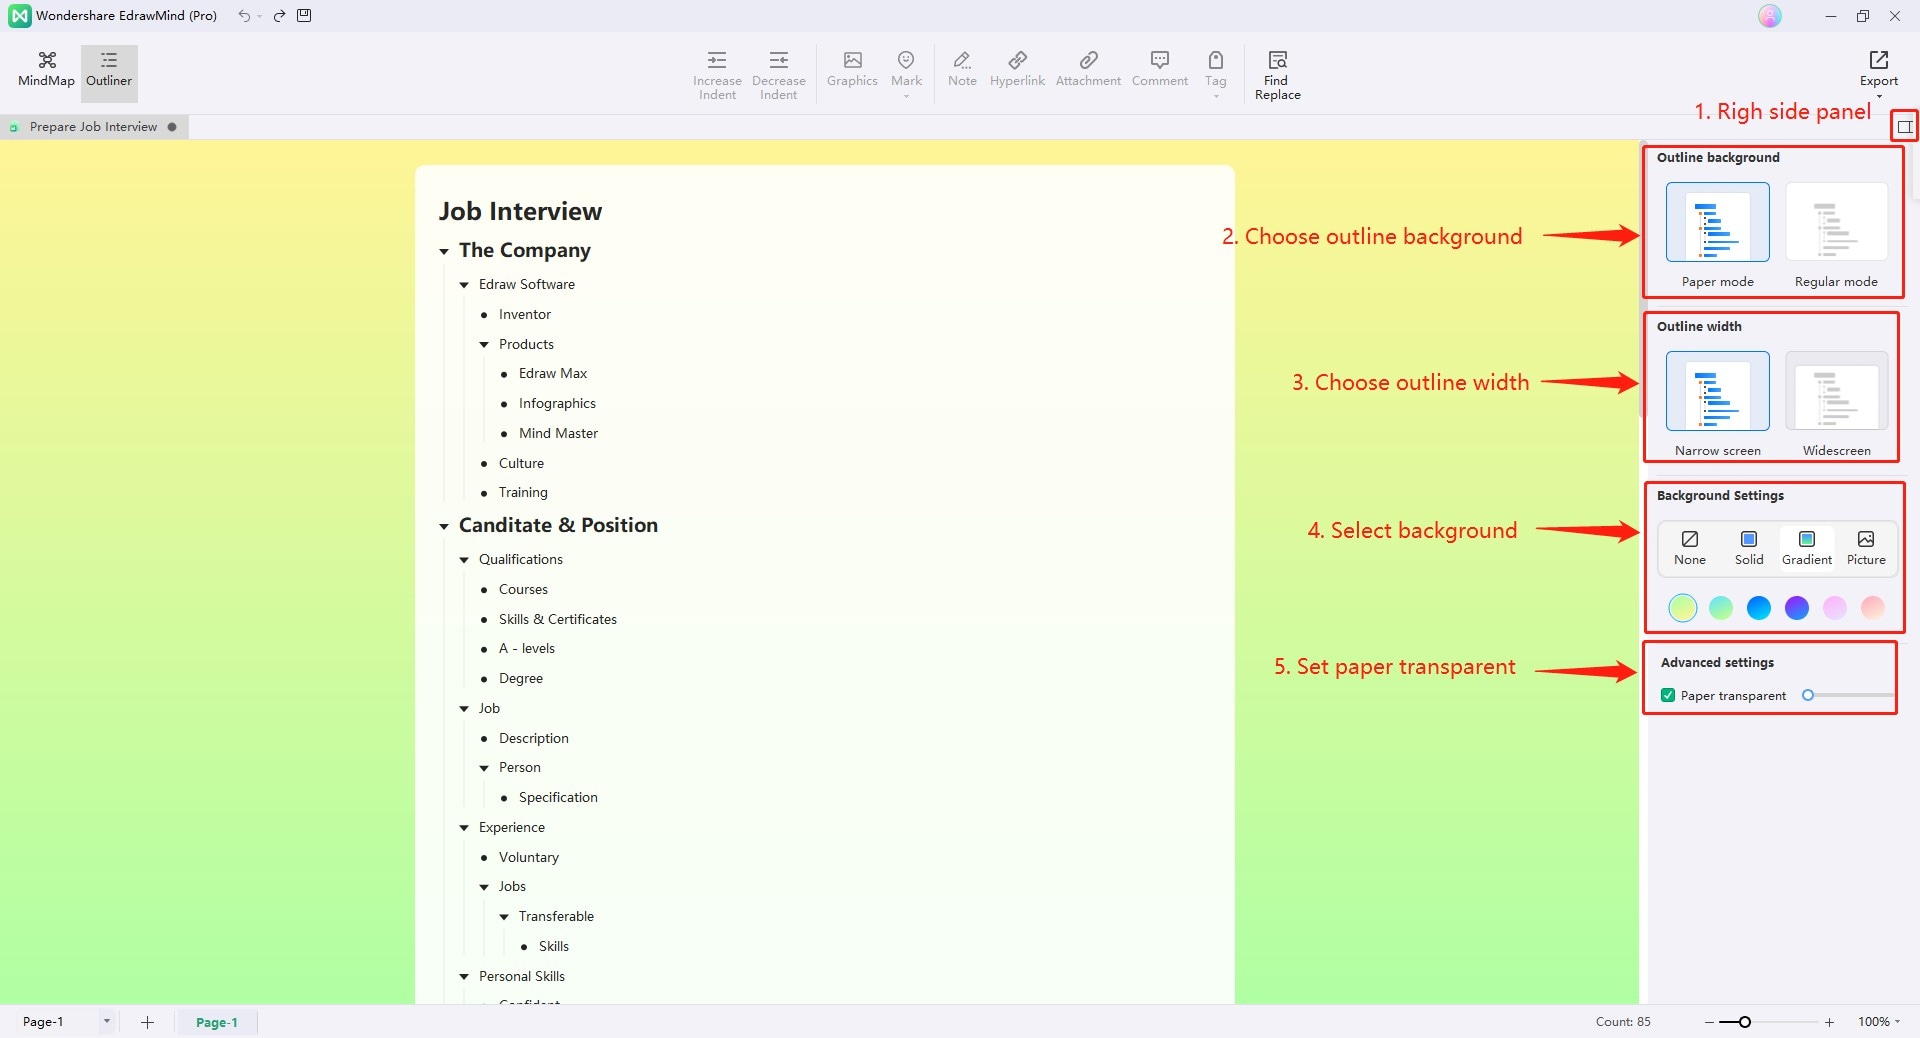Collapse the Jobs node

point(484,887)
